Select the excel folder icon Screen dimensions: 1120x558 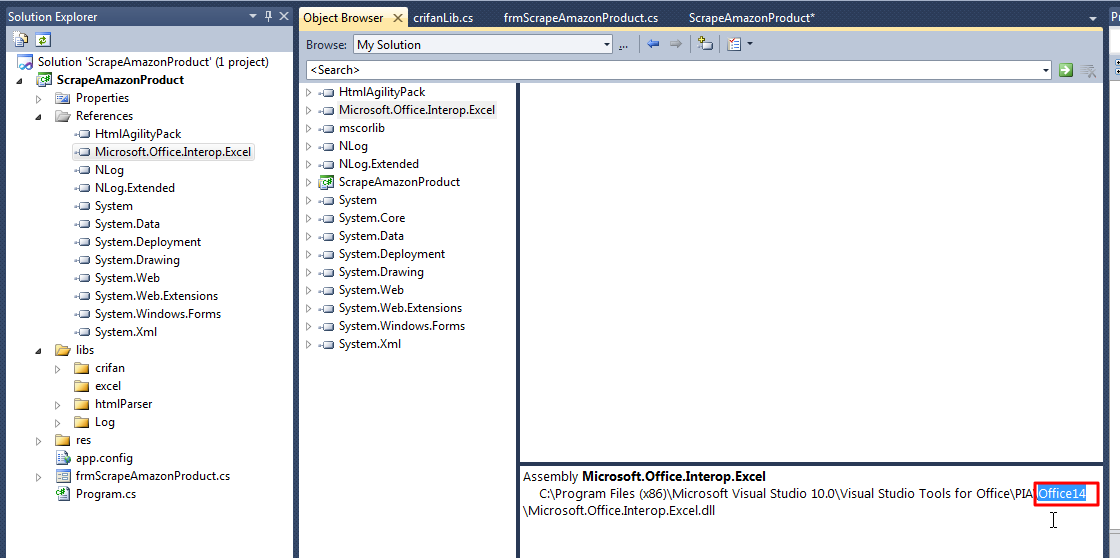point(81,386)
